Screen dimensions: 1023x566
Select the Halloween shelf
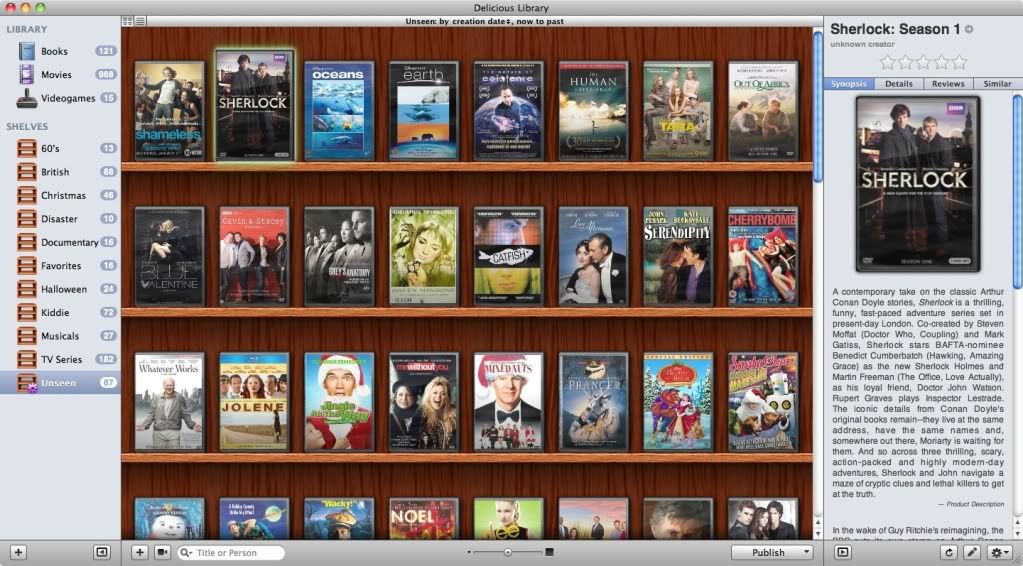point(60,289)
